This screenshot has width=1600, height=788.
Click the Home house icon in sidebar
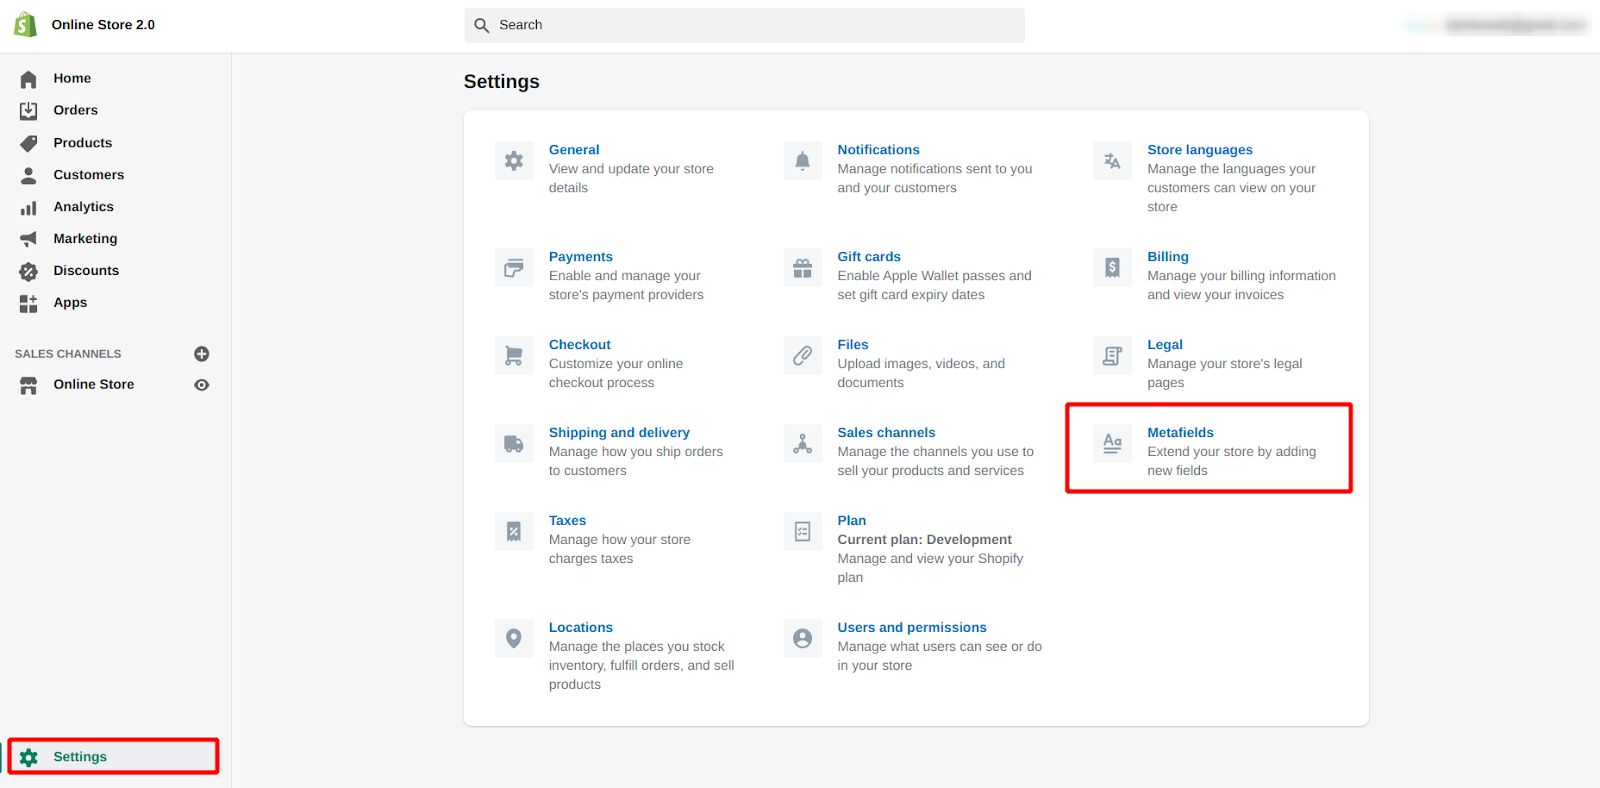[x=28, y=79]
